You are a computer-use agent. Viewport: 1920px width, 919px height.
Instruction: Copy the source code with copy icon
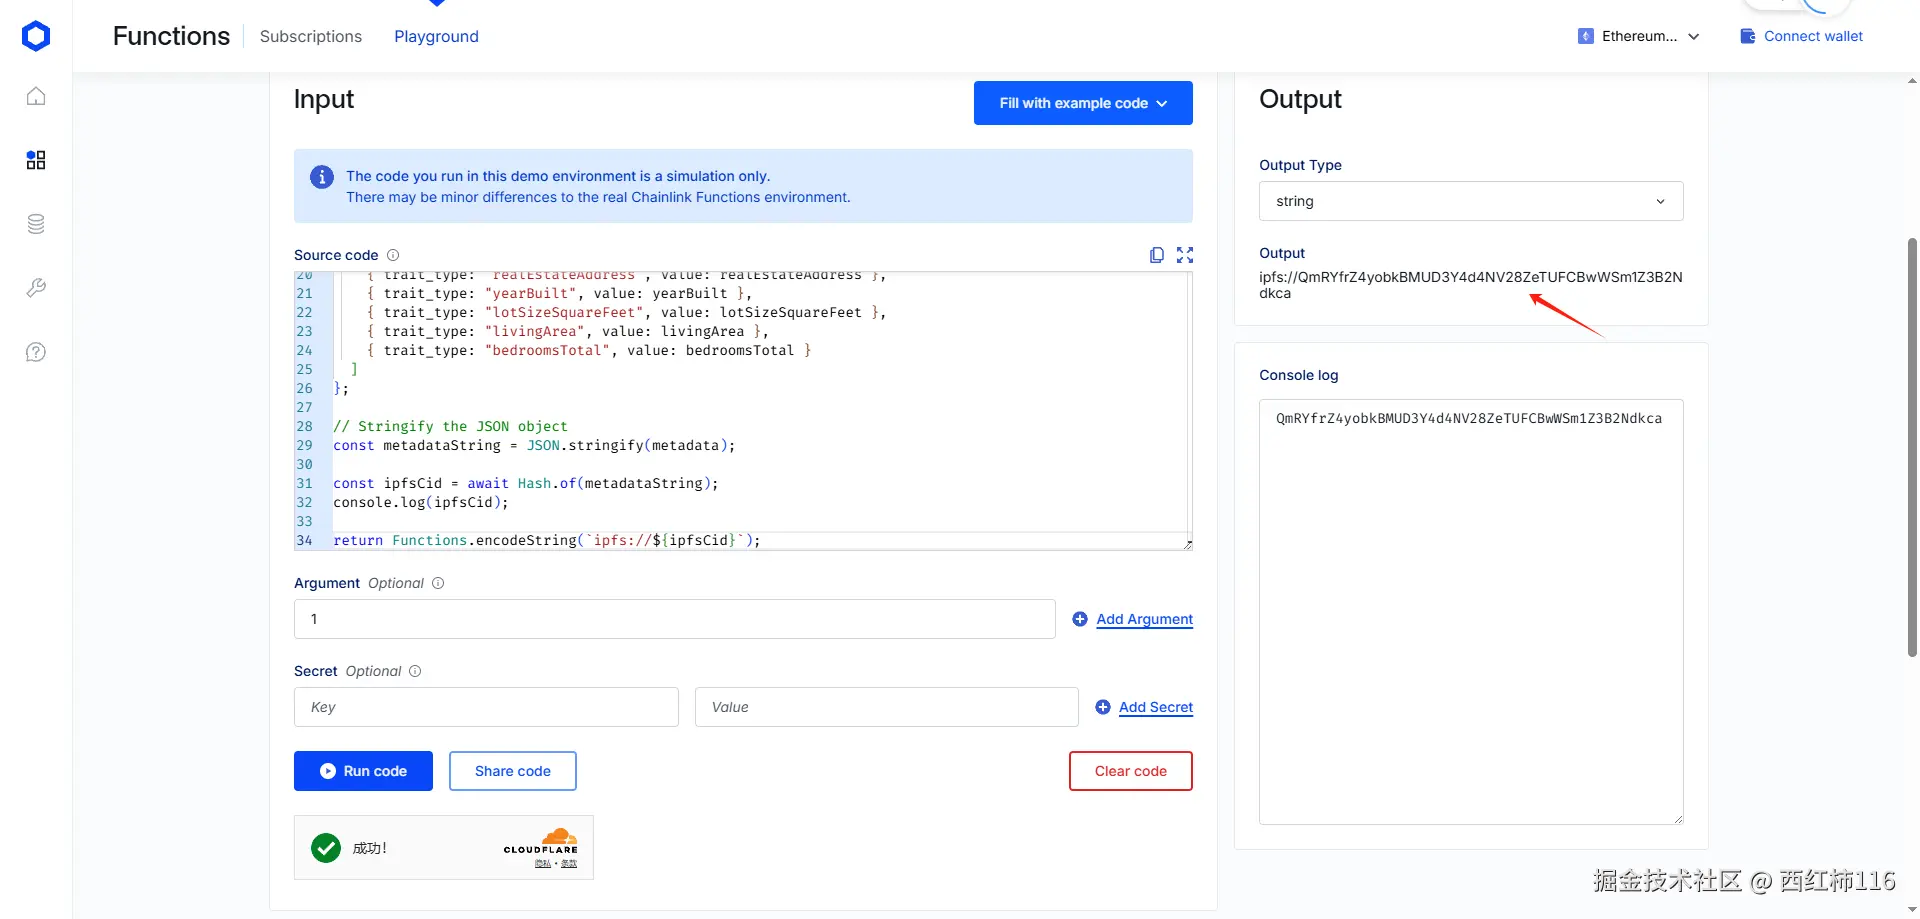[x=1157, y=255]
